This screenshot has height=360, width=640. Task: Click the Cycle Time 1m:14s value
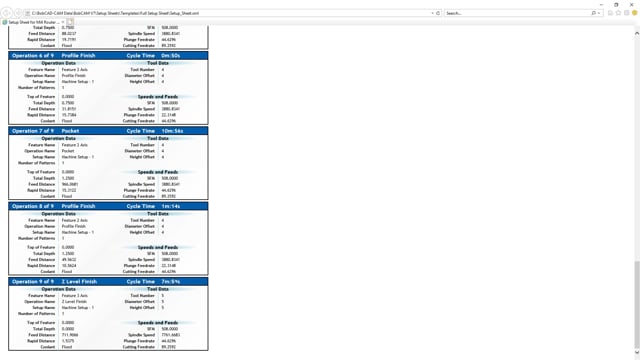click(171, 206)
